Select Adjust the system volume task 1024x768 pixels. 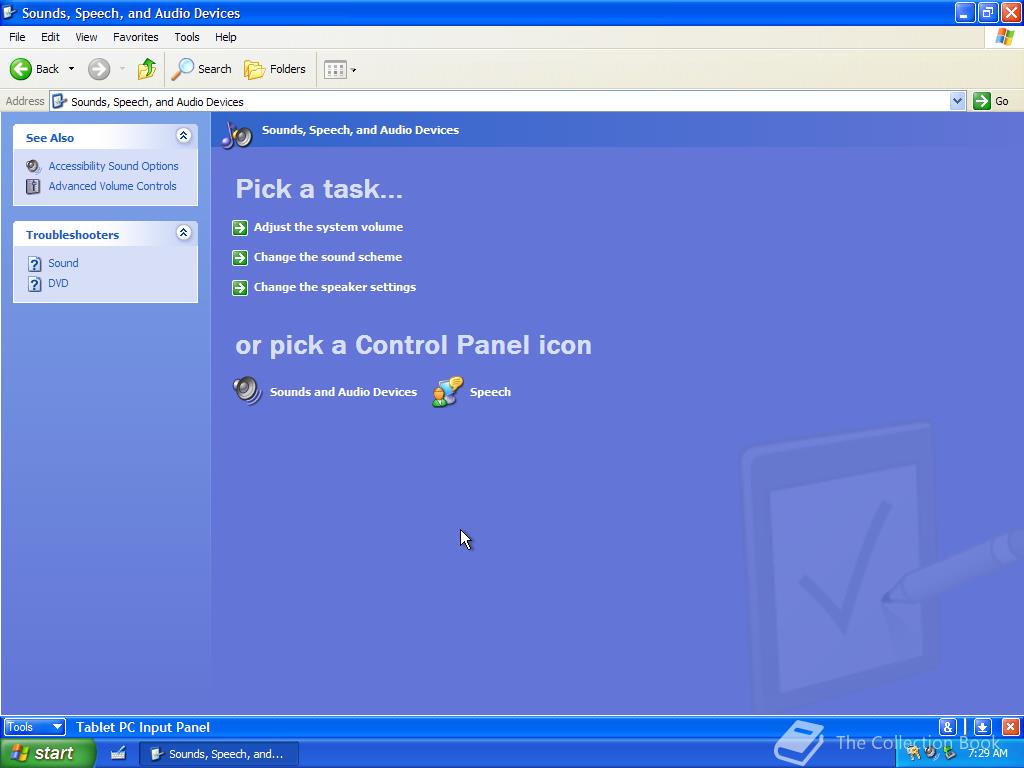[x=328, y=227]
